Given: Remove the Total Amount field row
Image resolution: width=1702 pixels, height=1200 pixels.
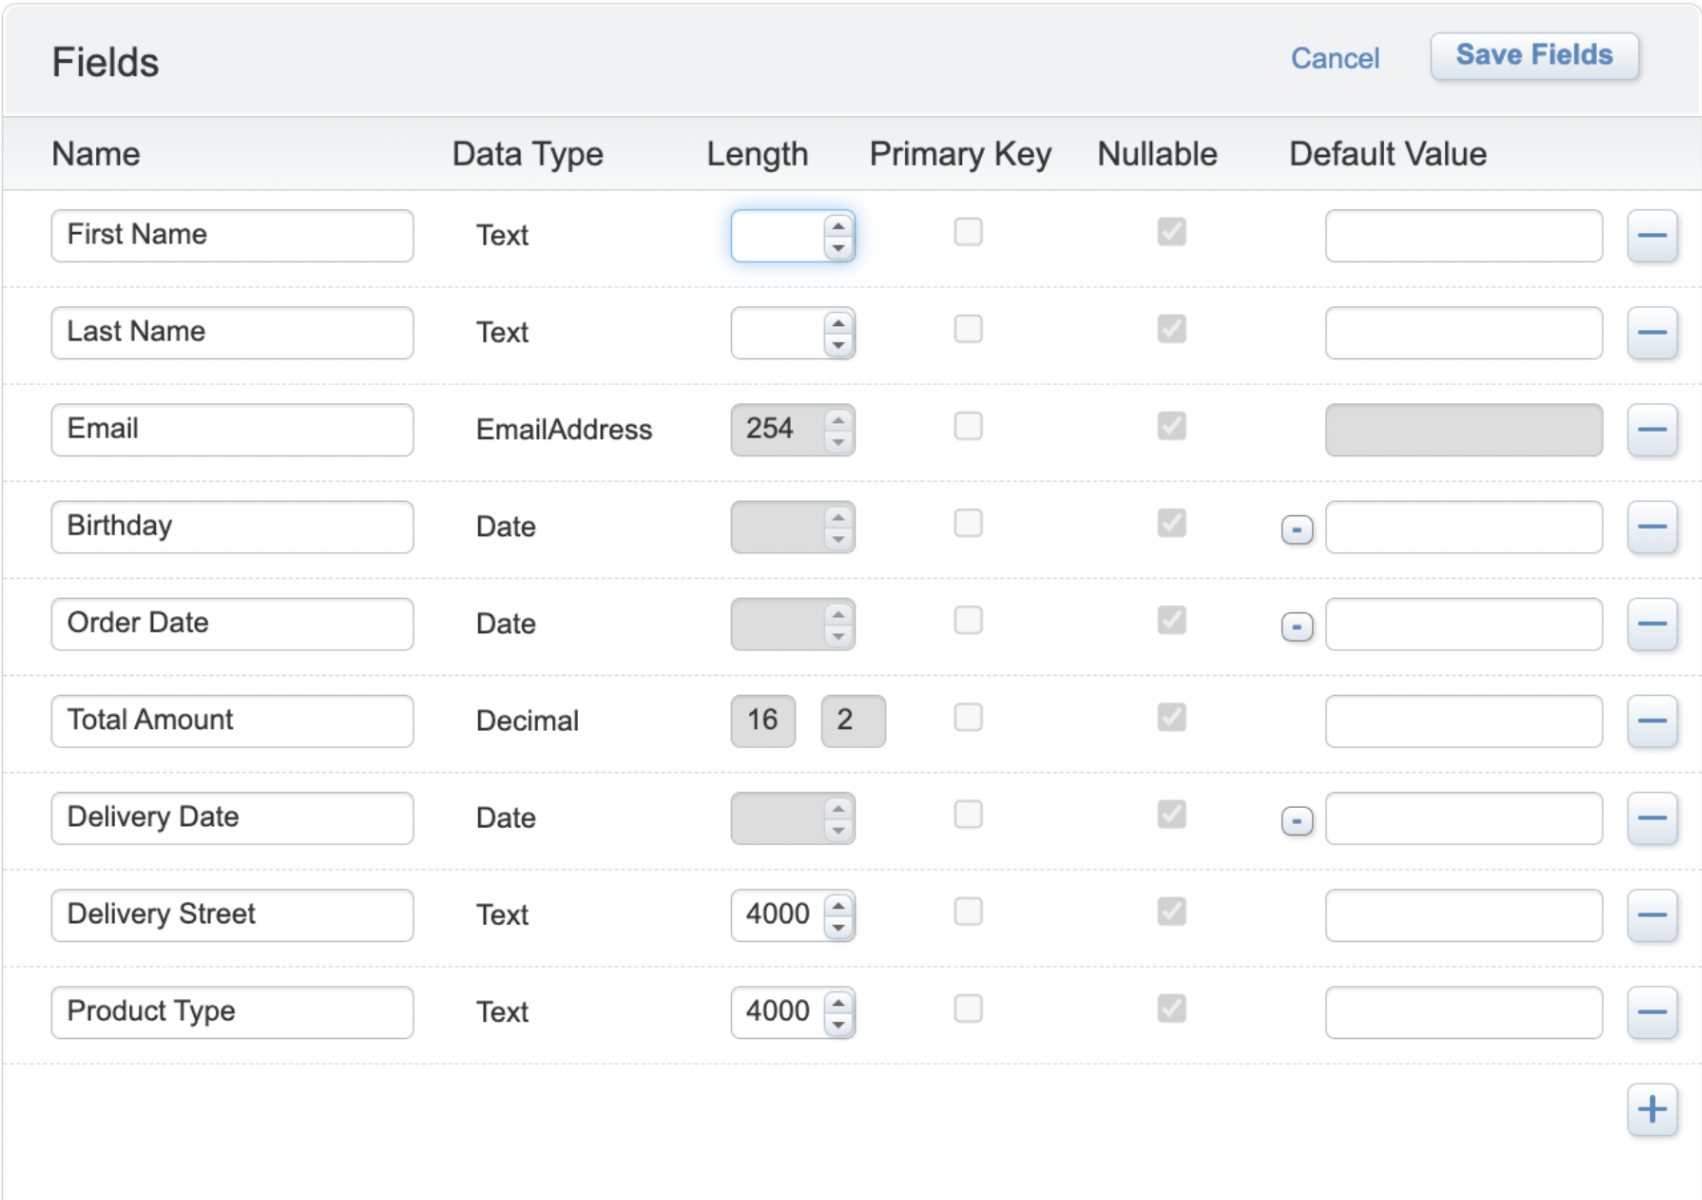Looking at the screenshot, I should [x=1651, y=721].
